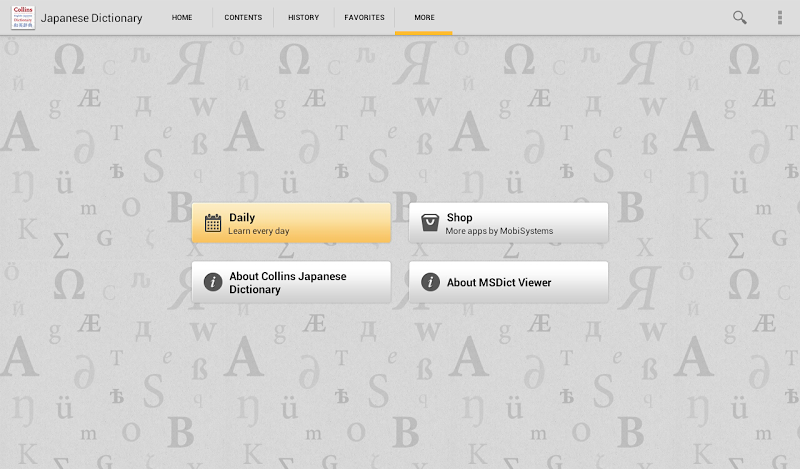Click the calendar icon on Daily
Image resolution: width=800 pixels, height=469 pixels.
[213, 223]
